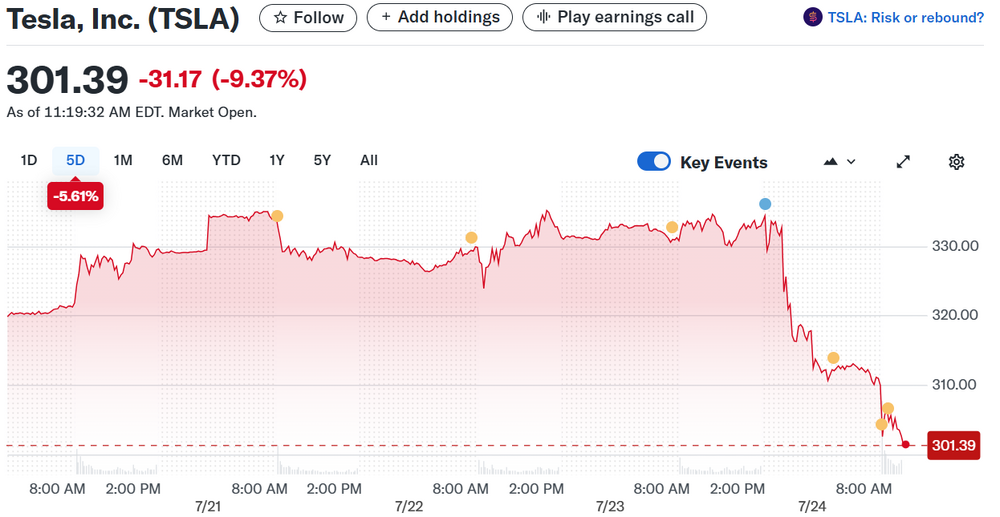Viewport: 1000px width, 517px height.
Task: Switch to the 1D range tab
Action: point(29,160)
